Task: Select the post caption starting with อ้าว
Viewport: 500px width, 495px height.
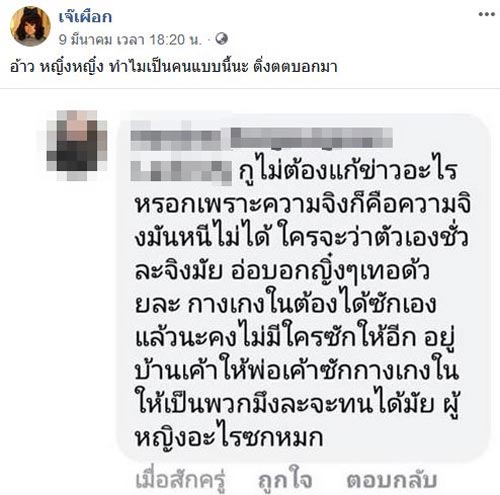Action: pyautogui.click(x=174, y=67)
